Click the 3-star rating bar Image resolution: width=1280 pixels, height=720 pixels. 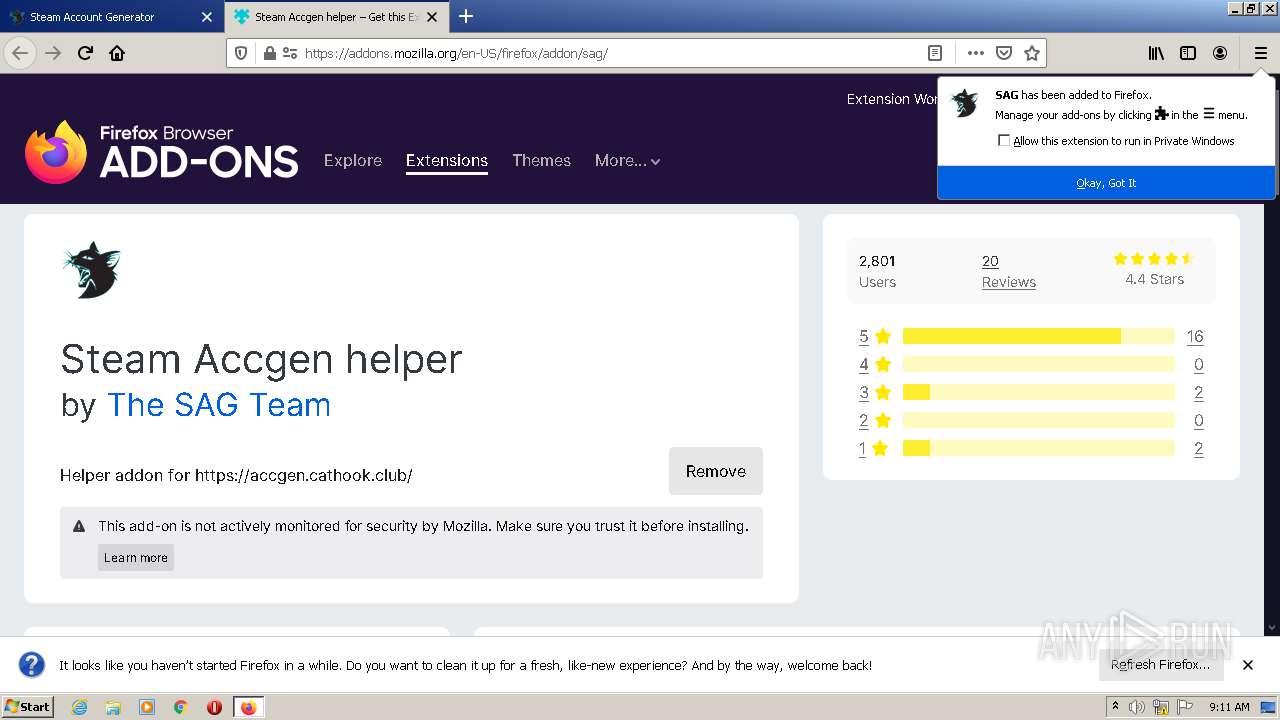[x=1038, y=392]
